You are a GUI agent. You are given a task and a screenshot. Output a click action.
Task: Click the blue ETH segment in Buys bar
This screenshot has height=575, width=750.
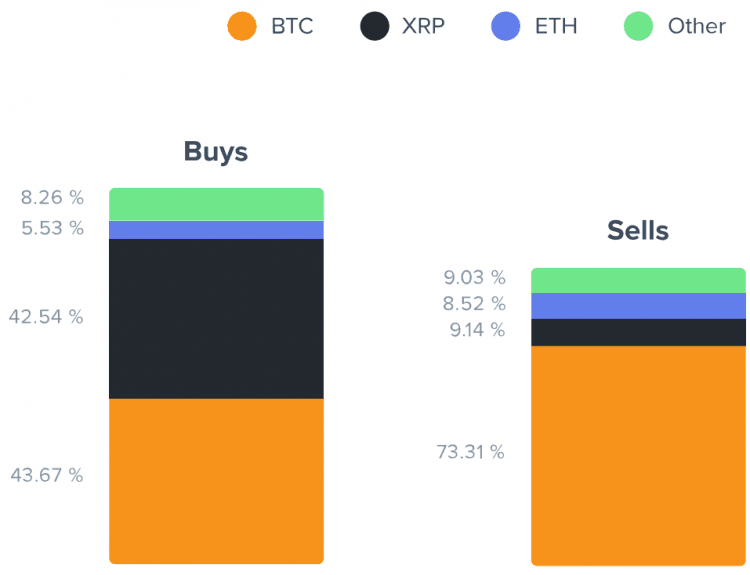click(x=216, y=230)
